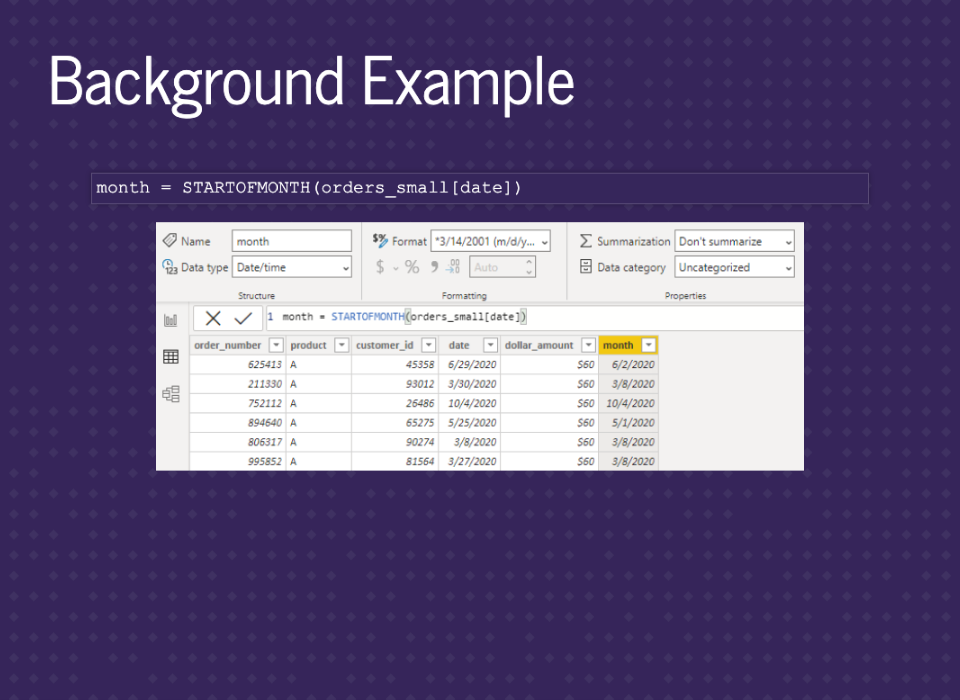Click the decimal places Auto stepper
This screenshot has height=700, width=960.
529,267
